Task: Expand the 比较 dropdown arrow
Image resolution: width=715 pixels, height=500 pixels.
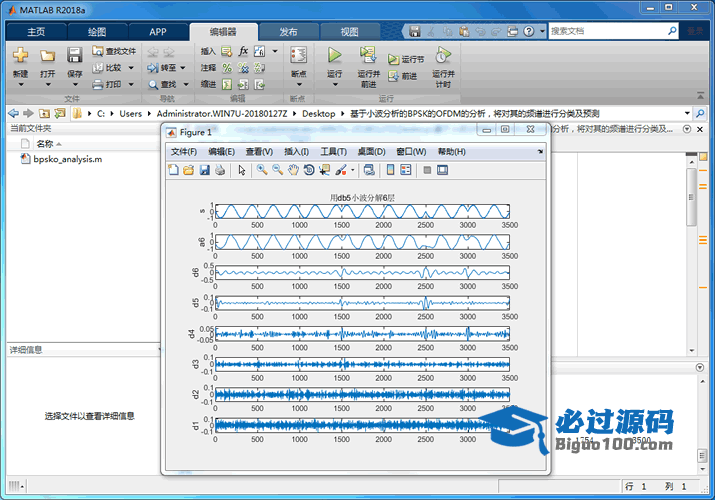Action: click(x=131, y=68)
